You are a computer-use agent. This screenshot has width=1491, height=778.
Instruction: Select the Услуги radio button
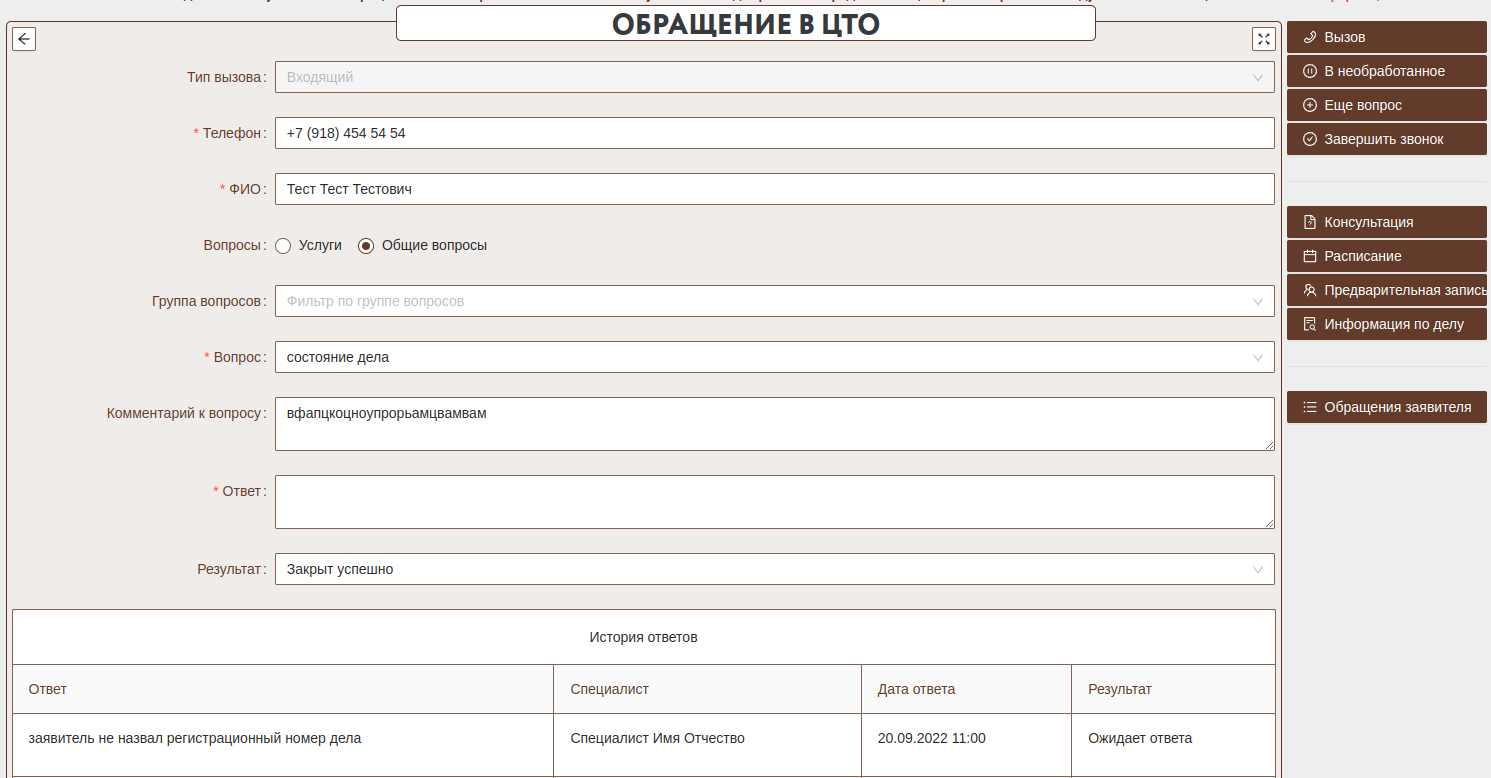click(283, 245)
